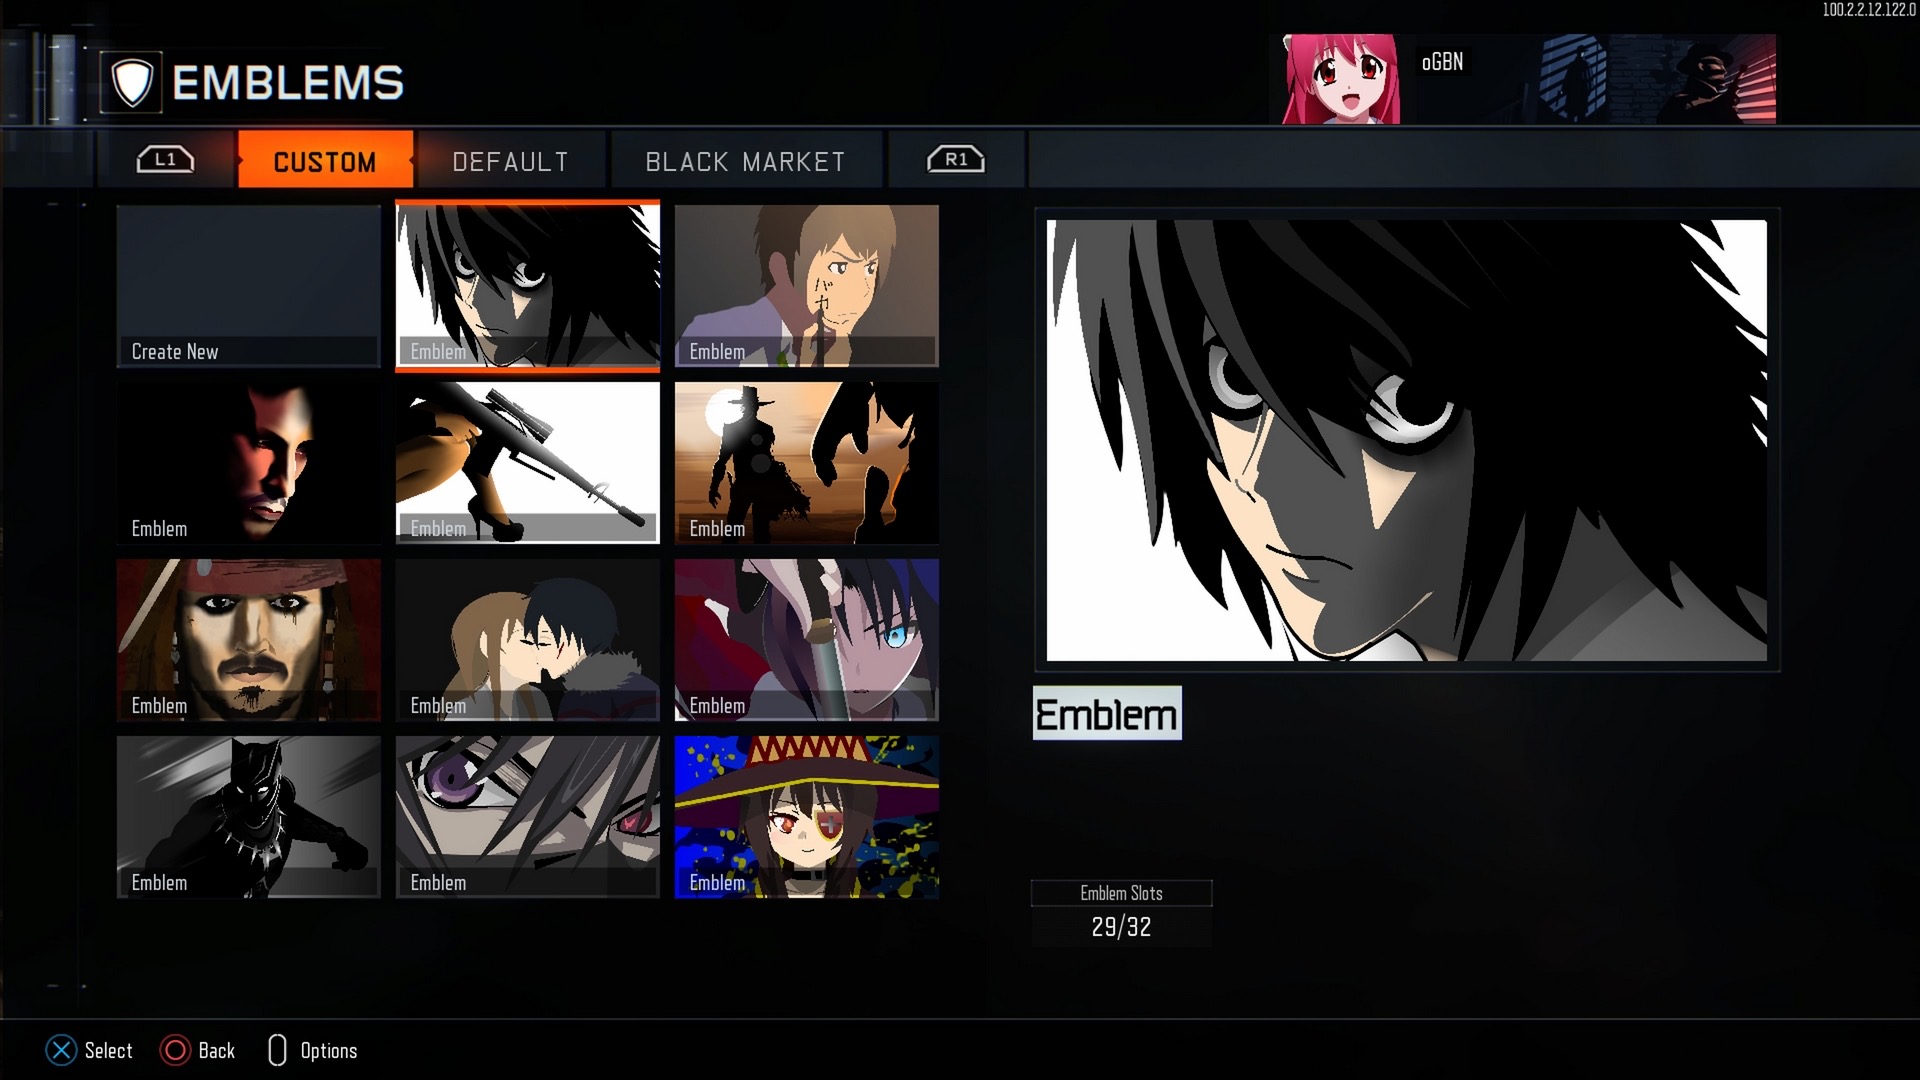This screenshot has width=1920, height=1080.
Task: Switch to the Custom tab
Action: [x=325, y=161]
